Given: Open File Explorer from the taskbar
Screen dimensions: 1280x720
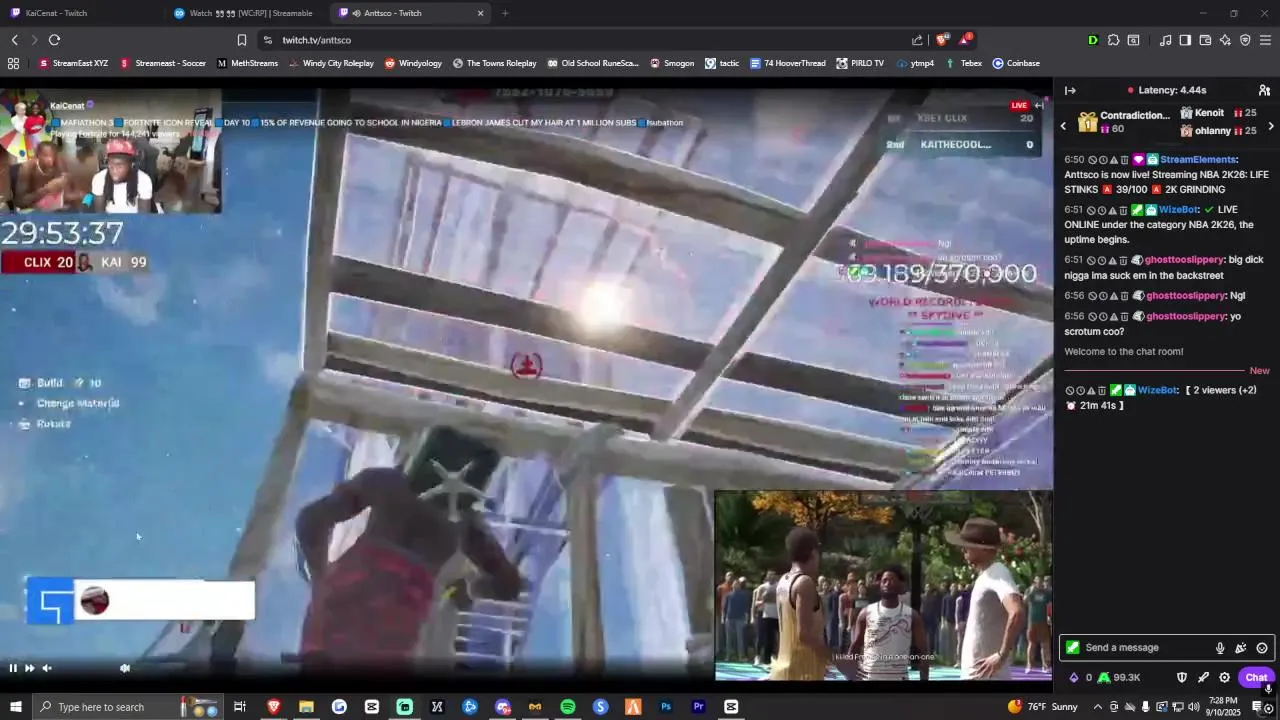Looking at the screenshot, I should coord(306,707).
